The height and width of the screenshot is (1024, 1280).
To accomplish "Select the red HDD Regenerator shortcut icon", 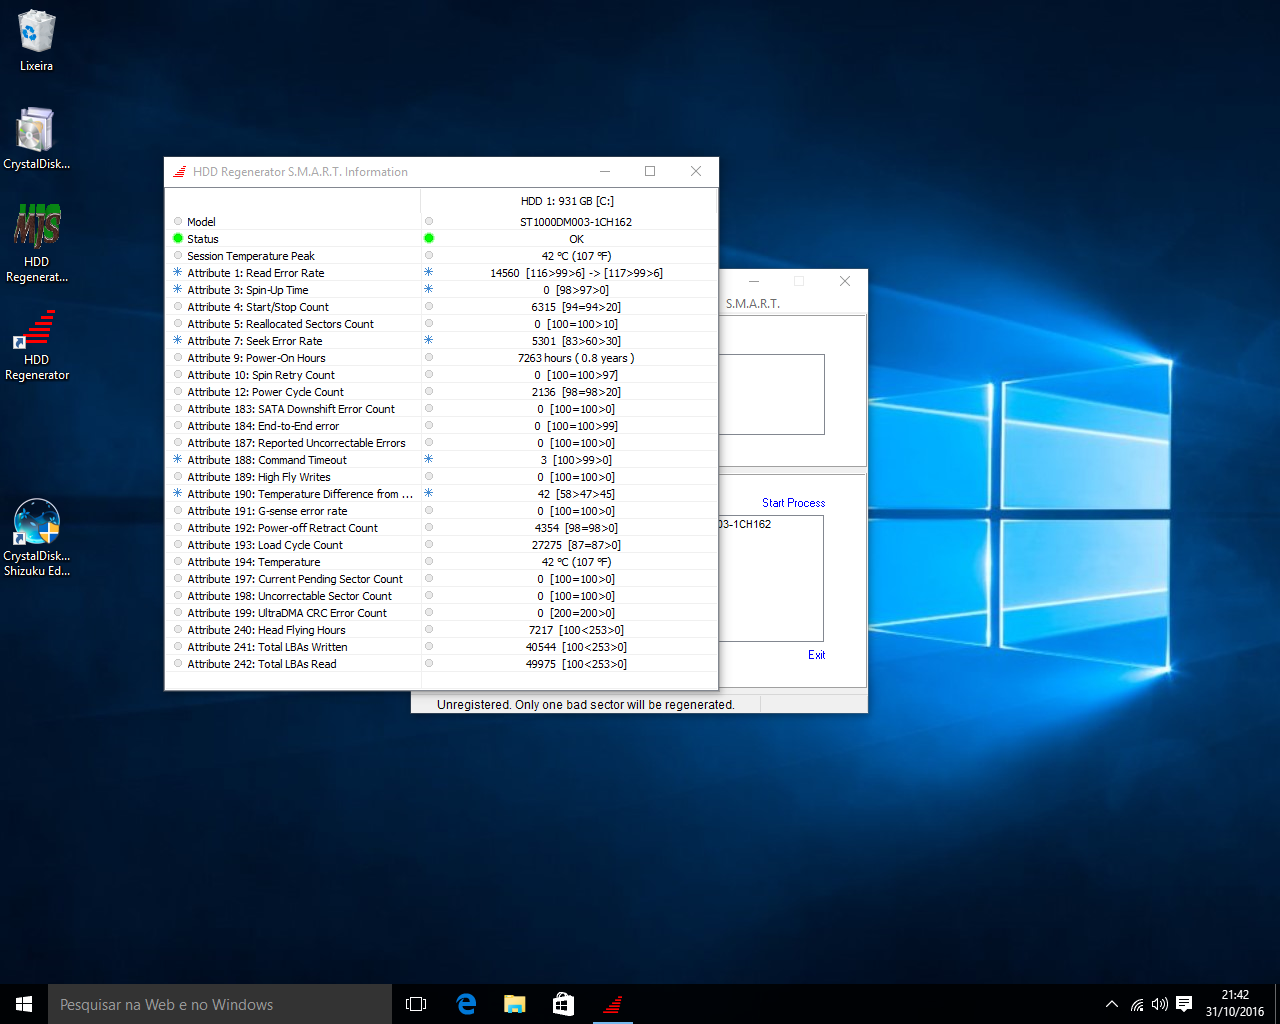I will click(x=37, y=345).
